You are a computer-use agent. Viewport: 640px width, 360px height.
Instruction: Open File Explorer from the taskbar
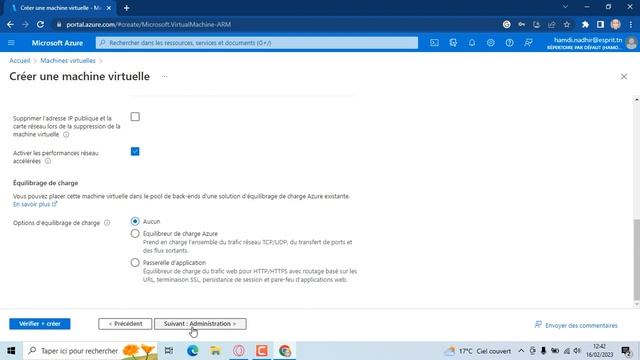(216, 351)
